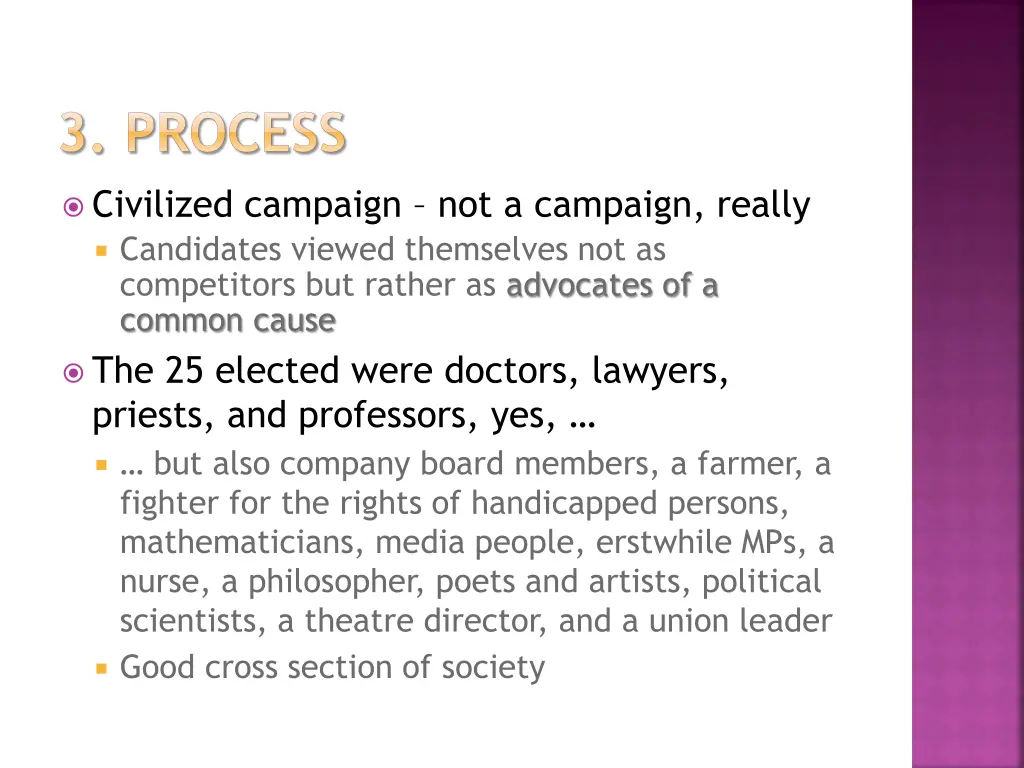Click the text 'Good cross section of society'
The image size is (1024, 768).
pyautogui.click(x=332, y=668)
